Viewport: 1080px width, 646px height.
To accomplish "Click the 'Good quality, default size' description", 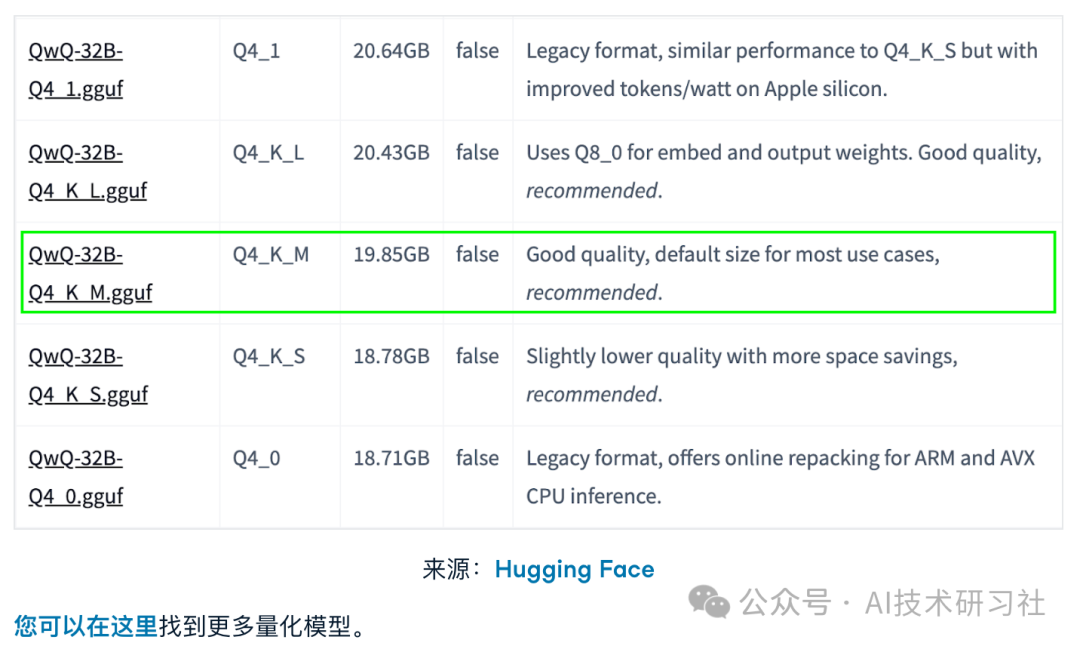I will pyautogui.click(x=732, y=255).
